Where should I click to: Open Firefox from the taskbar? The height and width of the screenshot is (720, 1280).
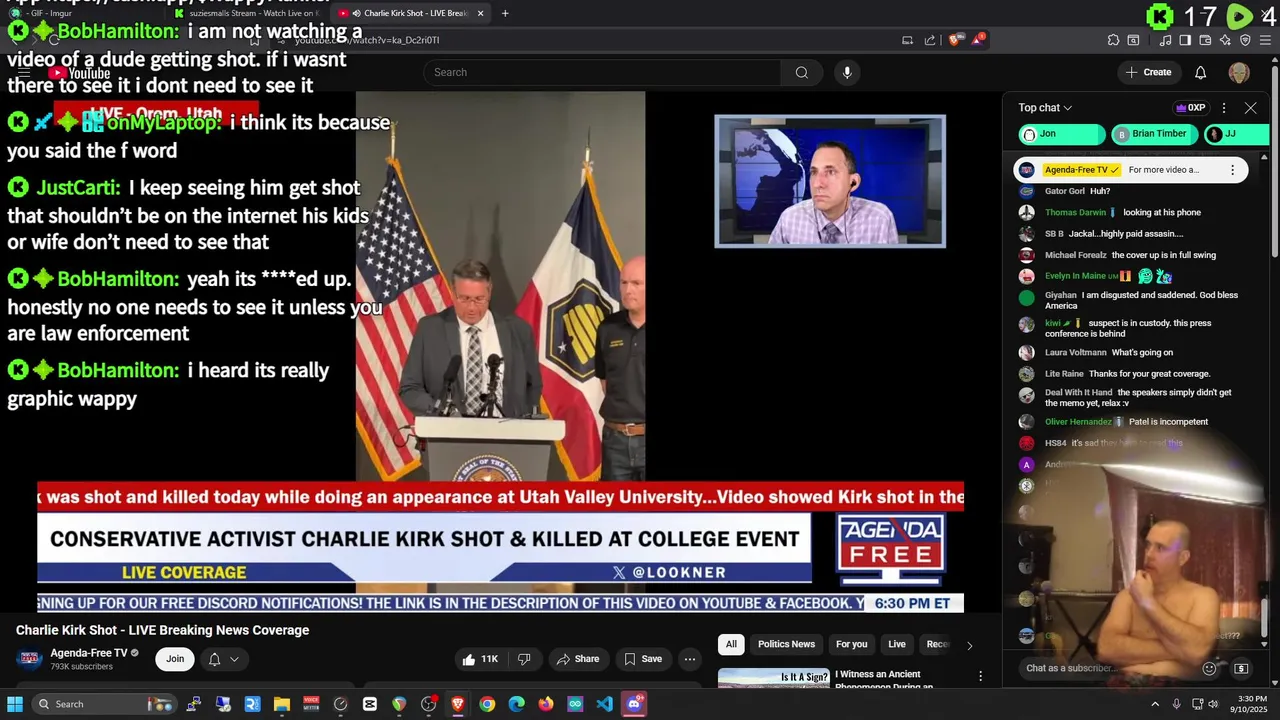[x=545, y=704]
